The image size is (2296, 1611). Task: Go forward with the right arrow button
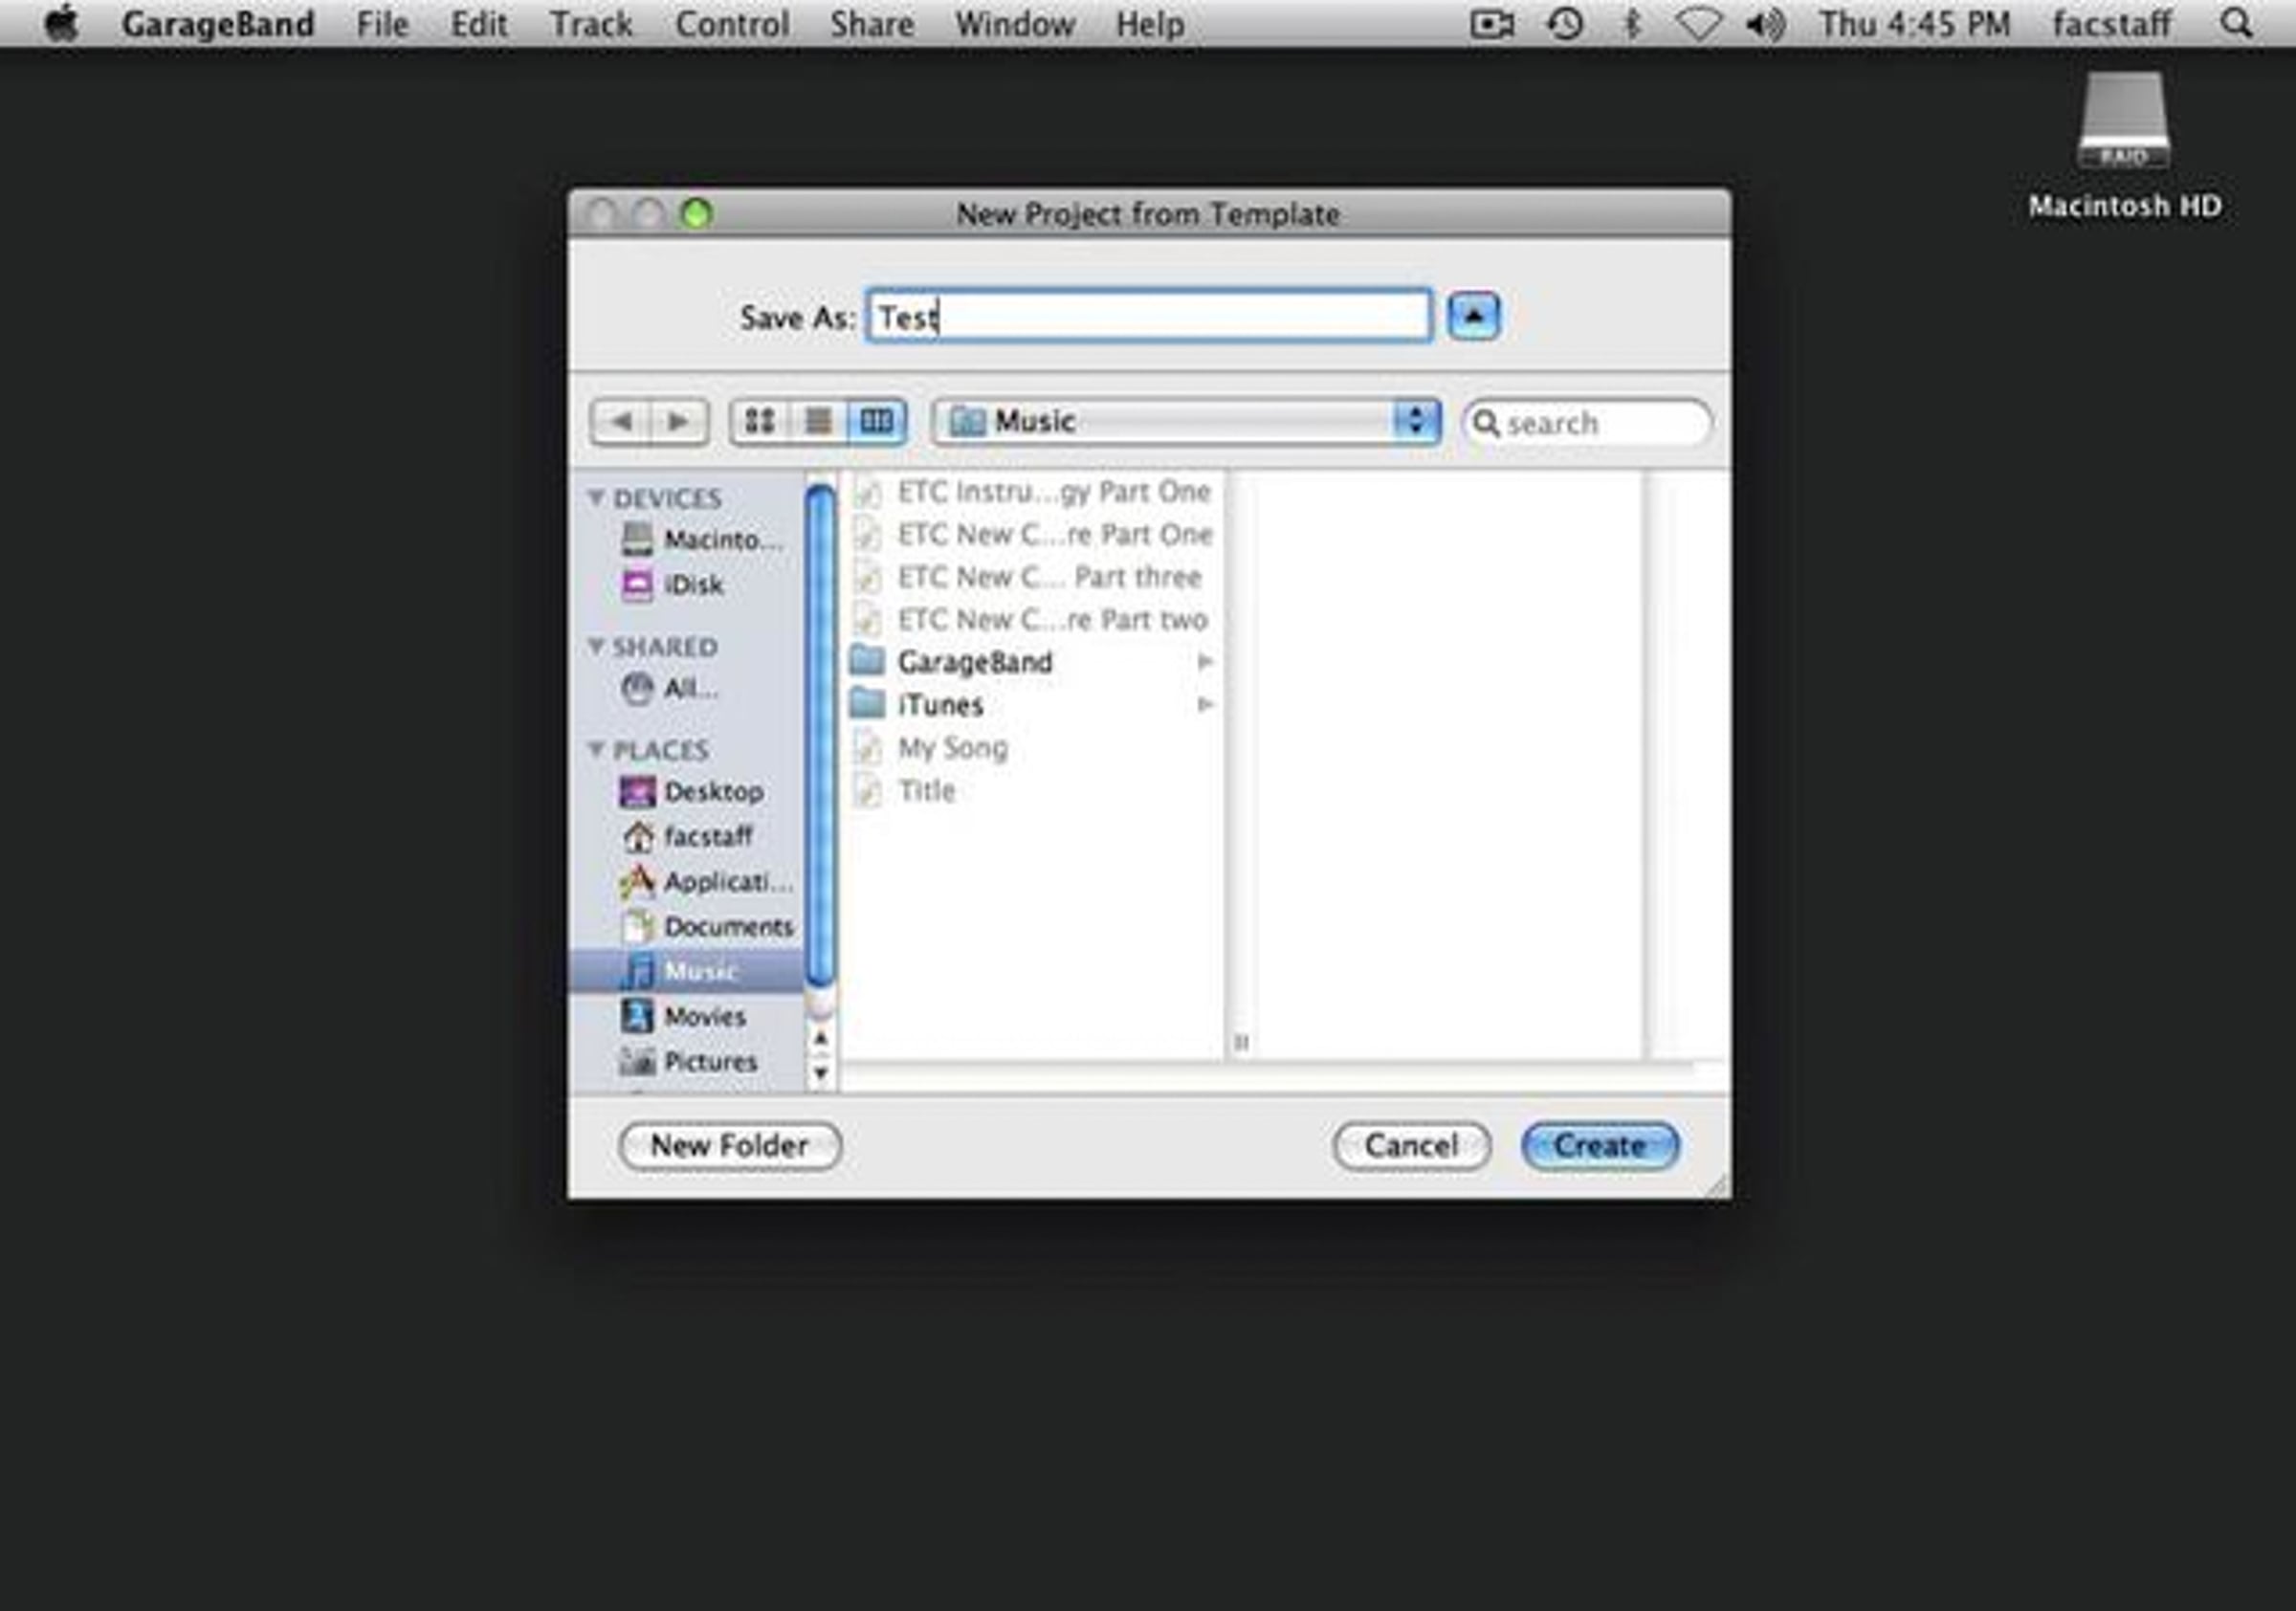point(679,421)
